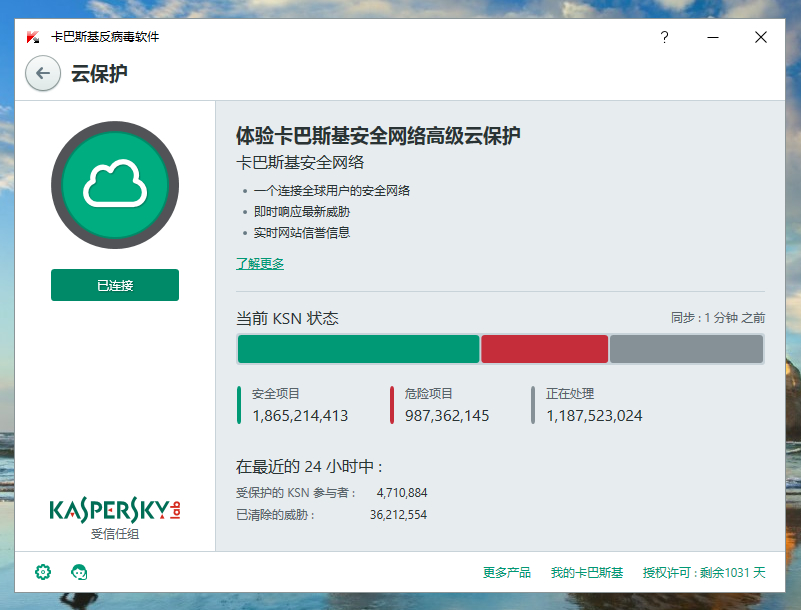
Task: Click the dangerous items count 987,362,145
Action: 447,416
